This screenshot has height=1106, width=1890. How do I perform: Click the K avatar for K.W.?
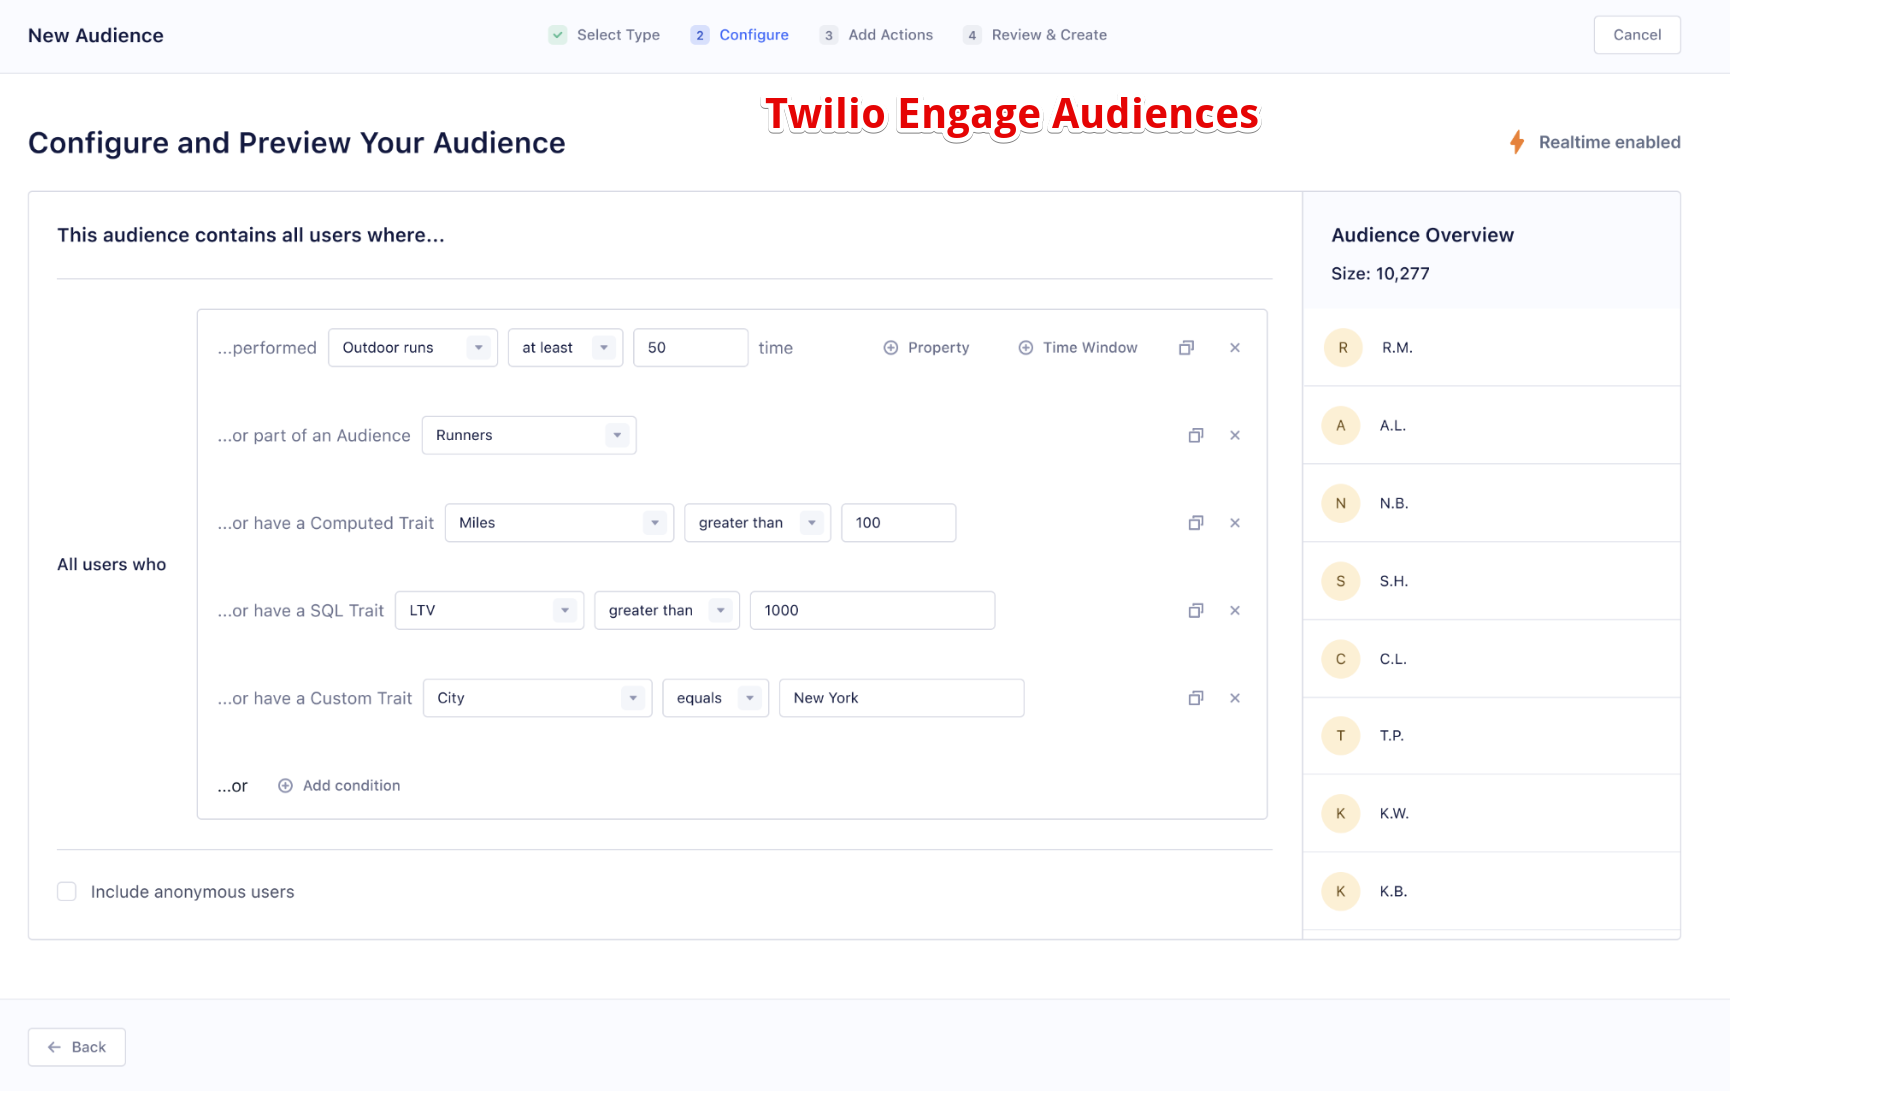(1341, 813)
